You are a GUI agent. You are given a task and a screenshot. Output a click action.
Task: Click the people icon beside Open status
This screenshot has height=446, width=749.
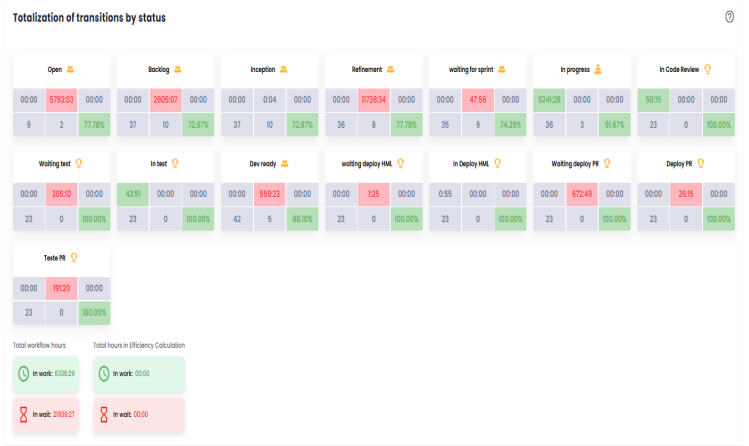(x=71, y=69)
